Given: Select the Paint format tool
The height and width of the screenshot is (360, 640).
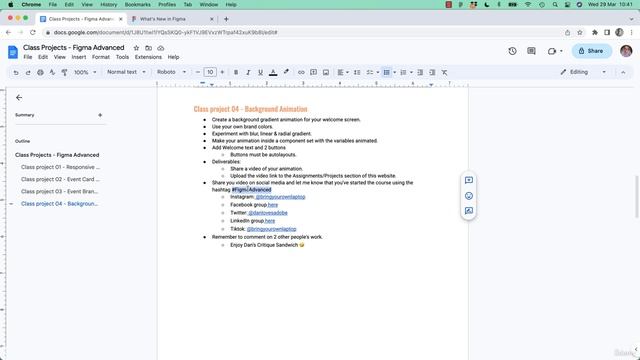Looking at the screenshot, I should pyautogui.click(x=64, y=72).
